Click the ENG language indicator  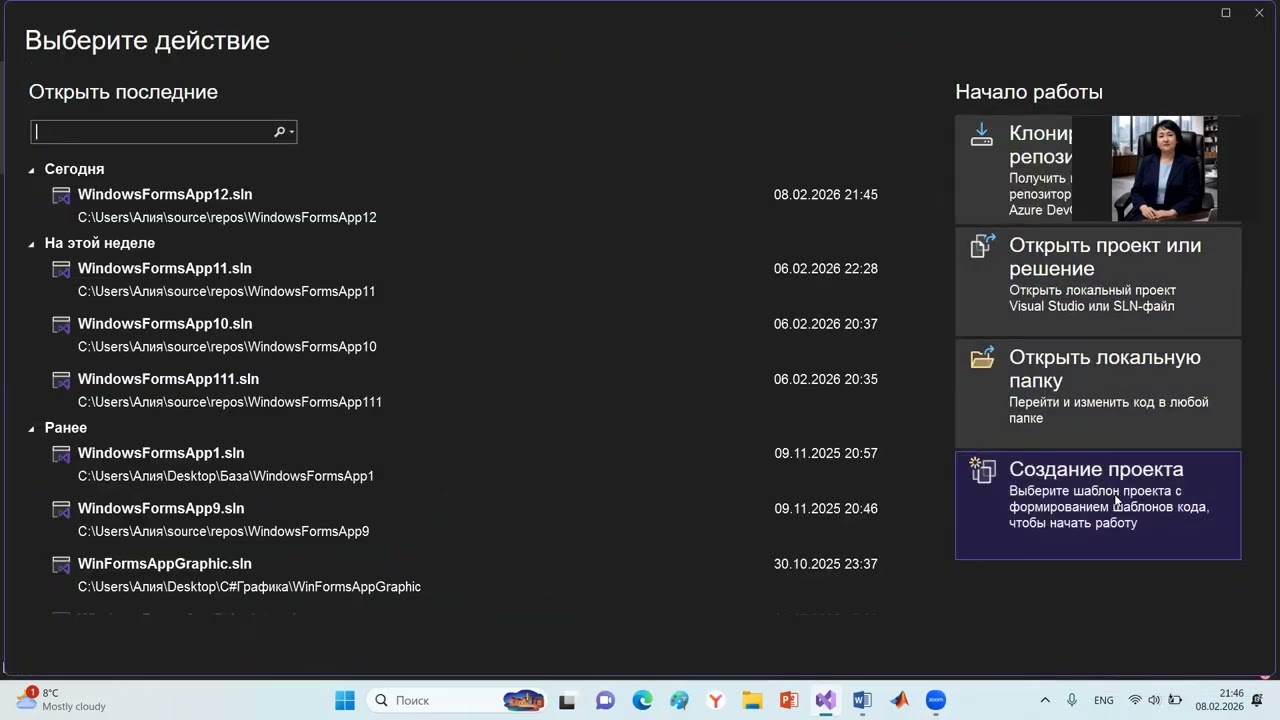[x=1103, y=700]
